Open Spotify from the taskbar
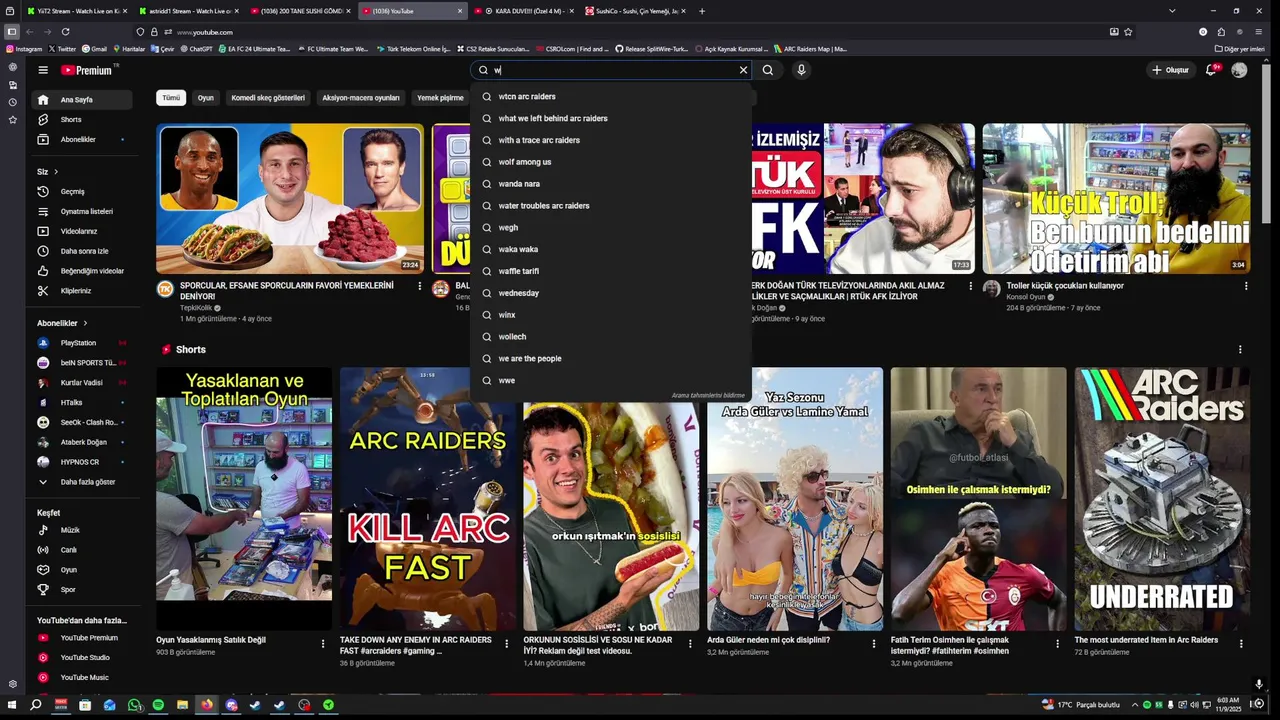 click(x=158, y=705)
